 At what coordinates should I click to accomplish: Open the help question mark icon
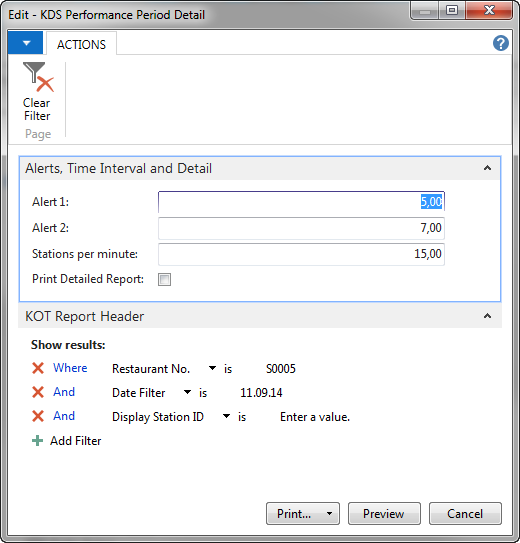[501, 44]
